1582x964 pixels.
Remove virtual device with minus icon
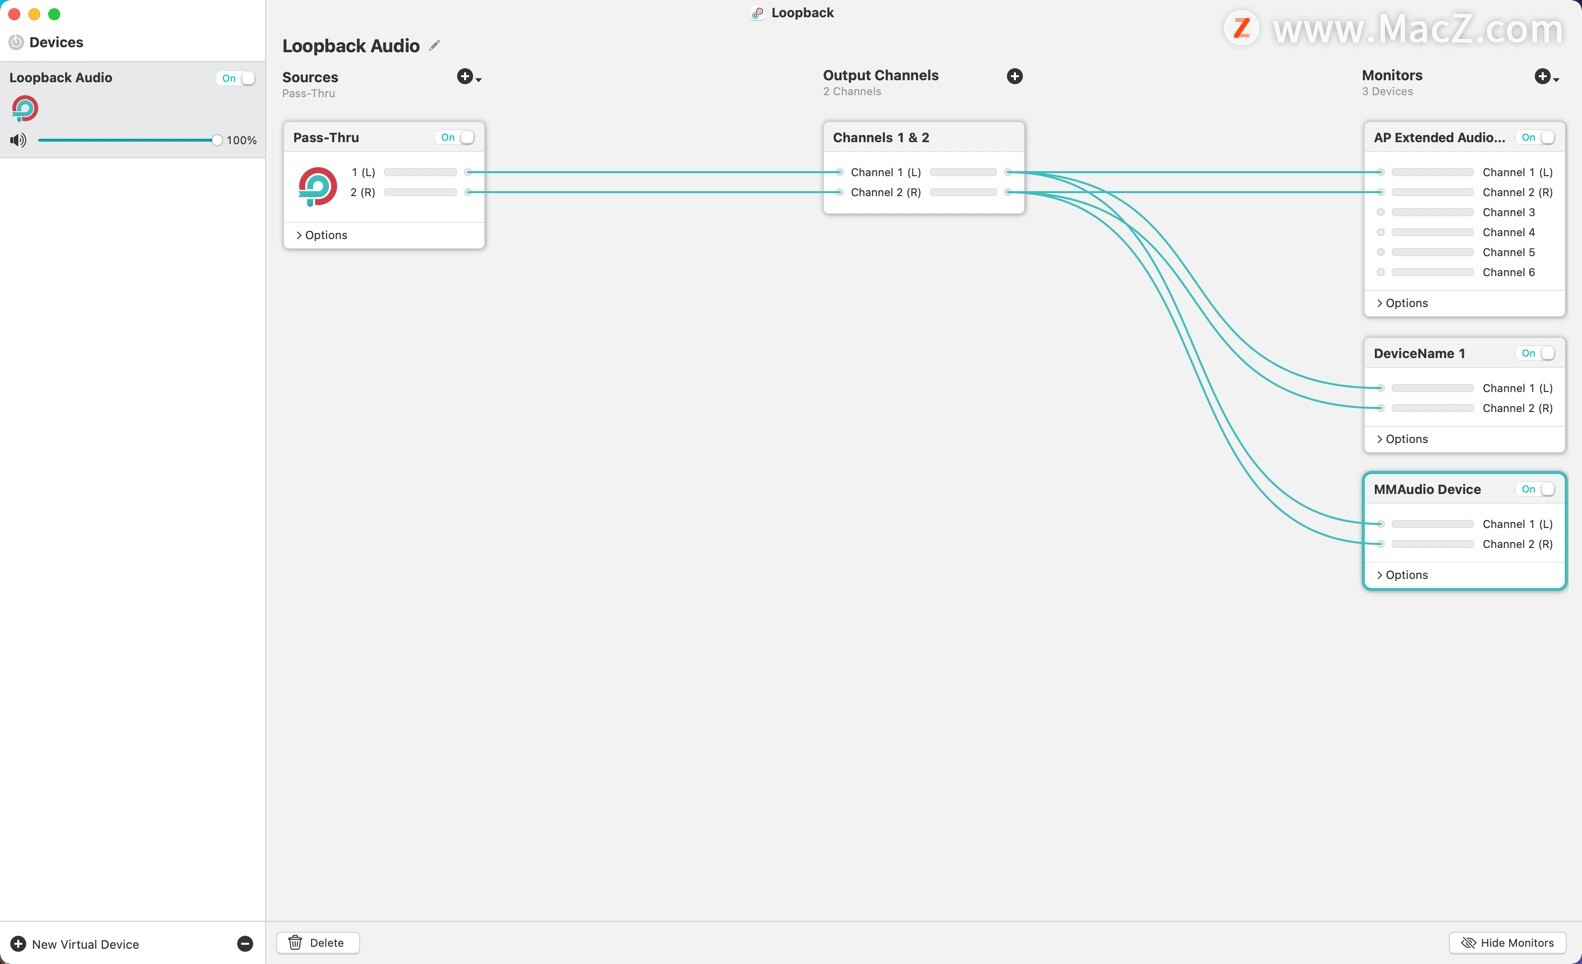(x=245, y=944)
